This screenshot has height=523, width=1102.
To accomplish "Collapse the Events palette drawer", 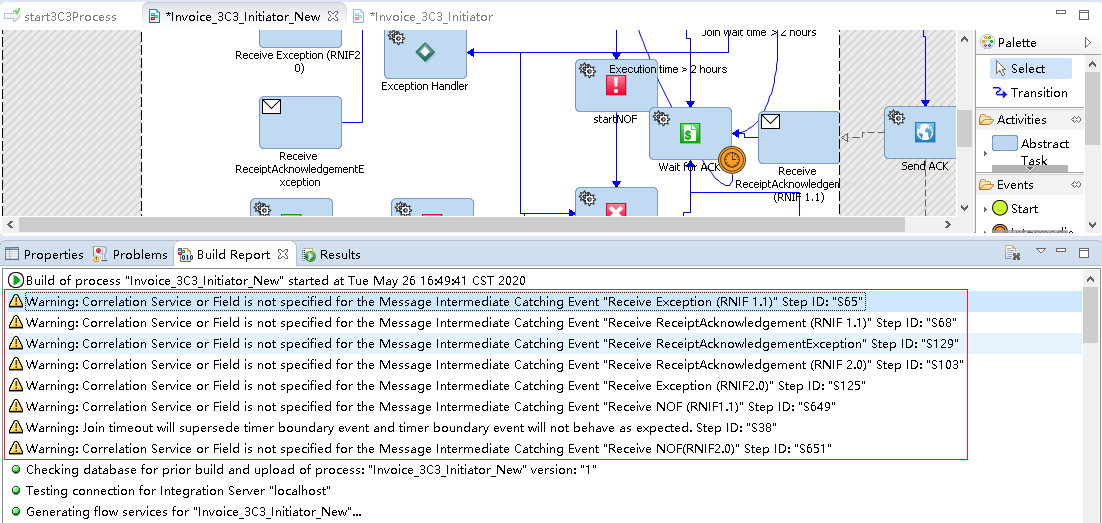I will (1076, 185).
